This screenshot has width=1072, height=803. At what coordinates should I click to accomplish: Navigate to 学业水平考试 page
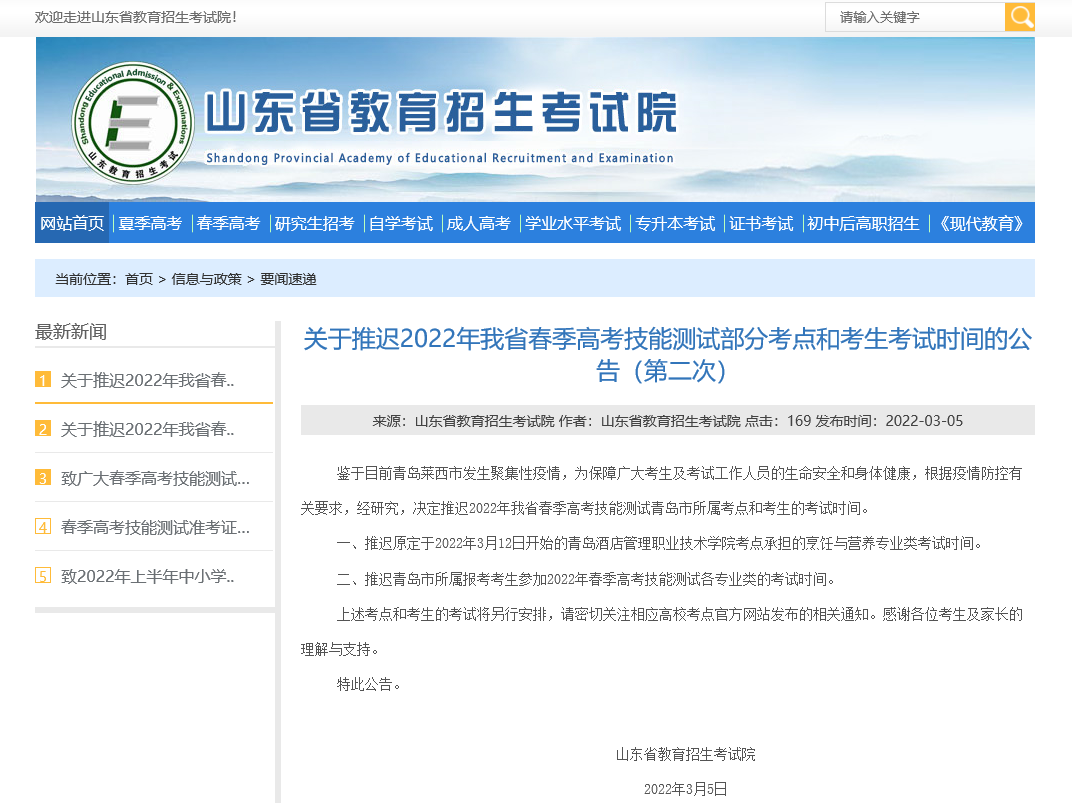click(x=573, y=223)
